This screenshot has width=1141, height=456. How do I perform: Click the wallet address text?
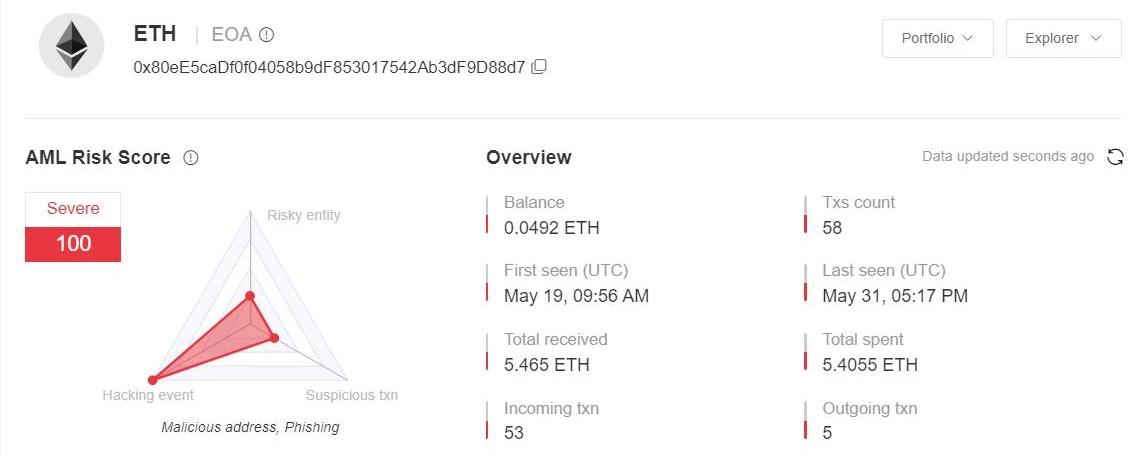tap(329, 67)
